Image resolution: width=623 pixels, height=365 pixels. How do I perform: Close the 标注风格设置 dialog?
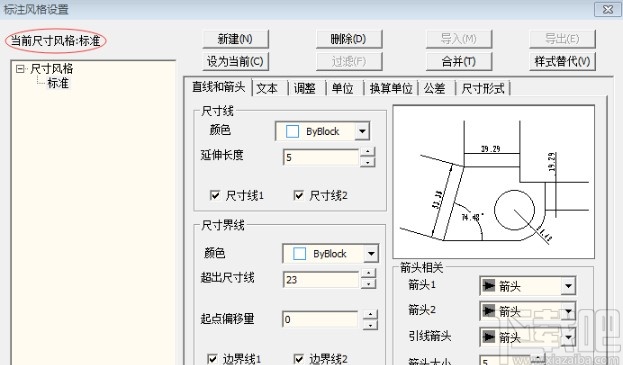pos(607,10)
